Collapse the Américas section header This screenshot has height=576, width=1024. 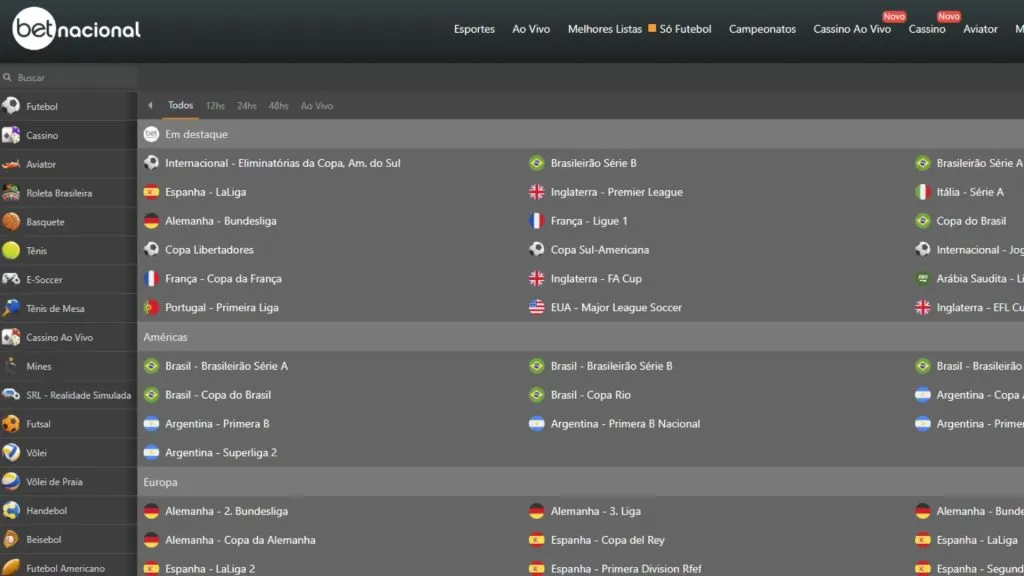pyautogui.click(x=581, y=337)
